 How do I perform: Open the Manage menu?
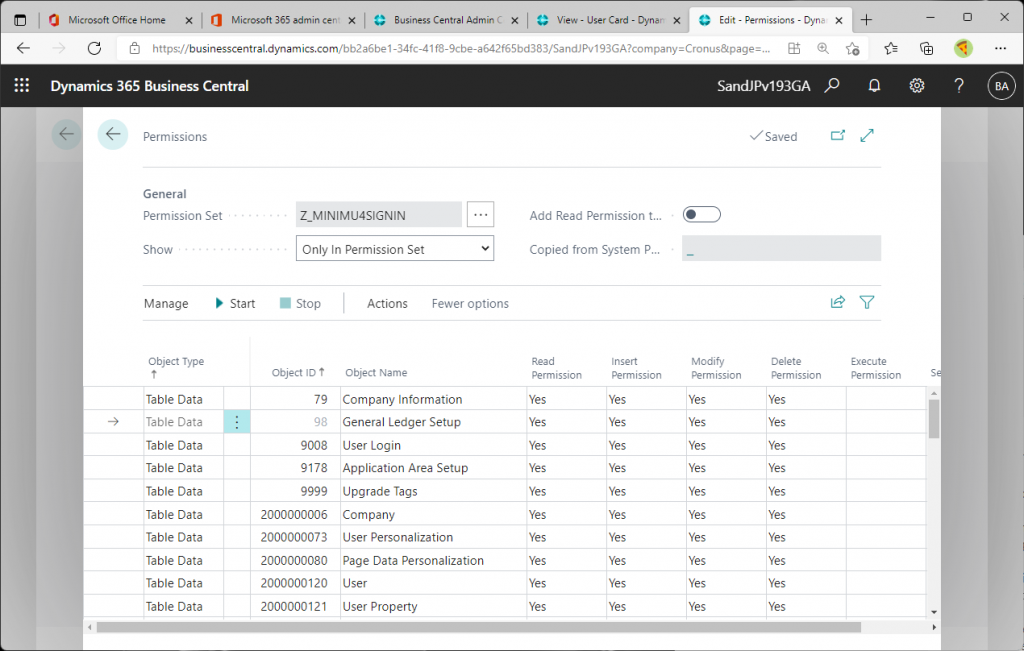[166, 304]
